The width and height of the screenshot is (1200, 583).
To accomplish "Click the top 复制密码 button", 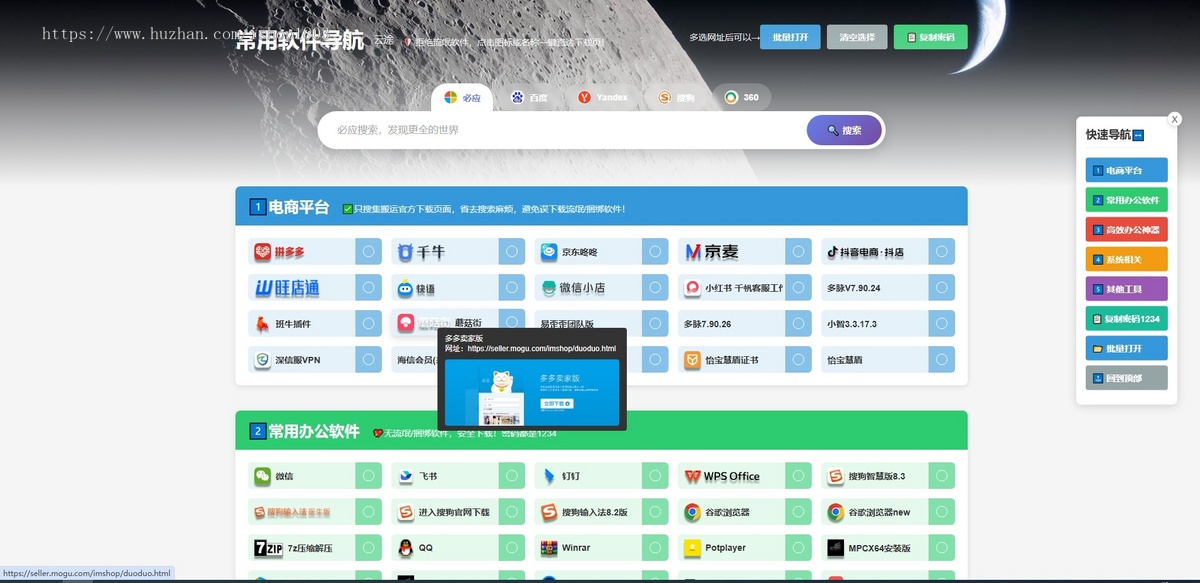I will click(x=930, y=37).
